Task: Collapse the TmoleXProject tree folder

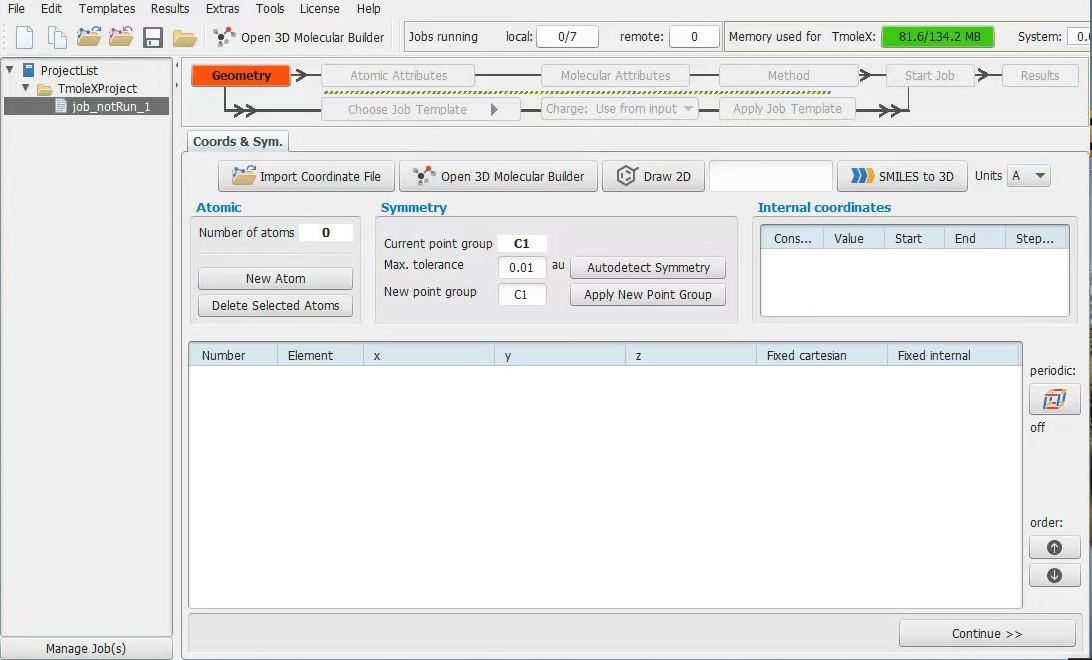Action: pos(26,88)
